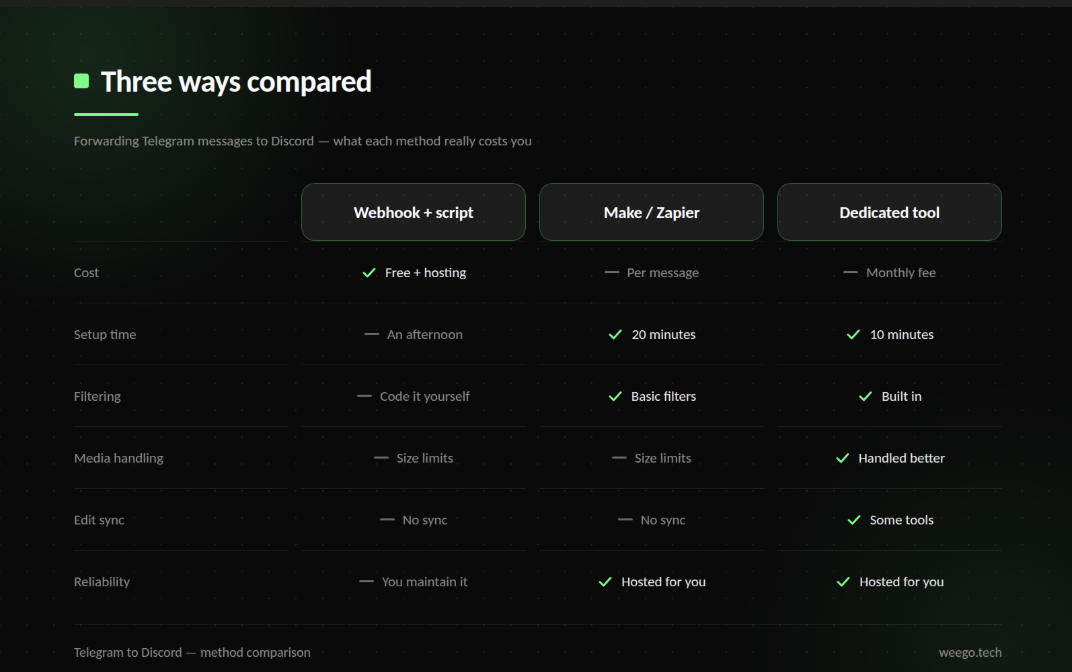
Task: Click the Three ways compared heading
Action: coord(236,81)
